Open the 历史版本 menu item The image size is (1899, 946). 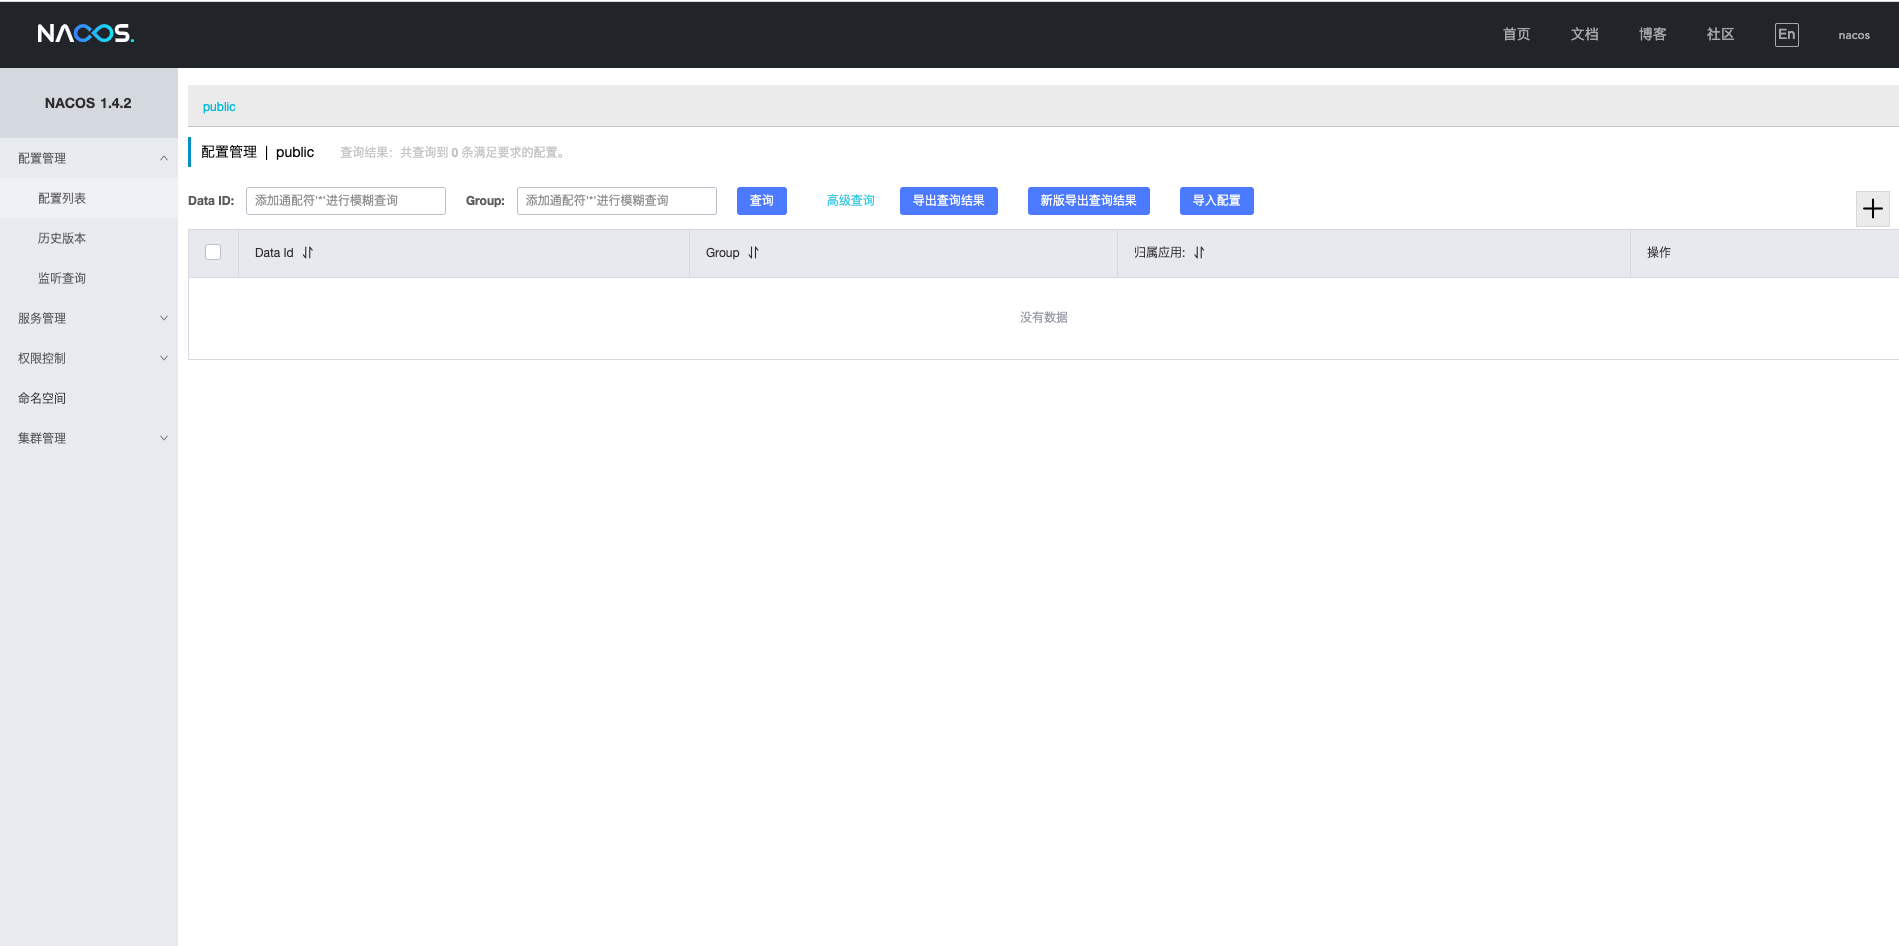coord(89,238)
